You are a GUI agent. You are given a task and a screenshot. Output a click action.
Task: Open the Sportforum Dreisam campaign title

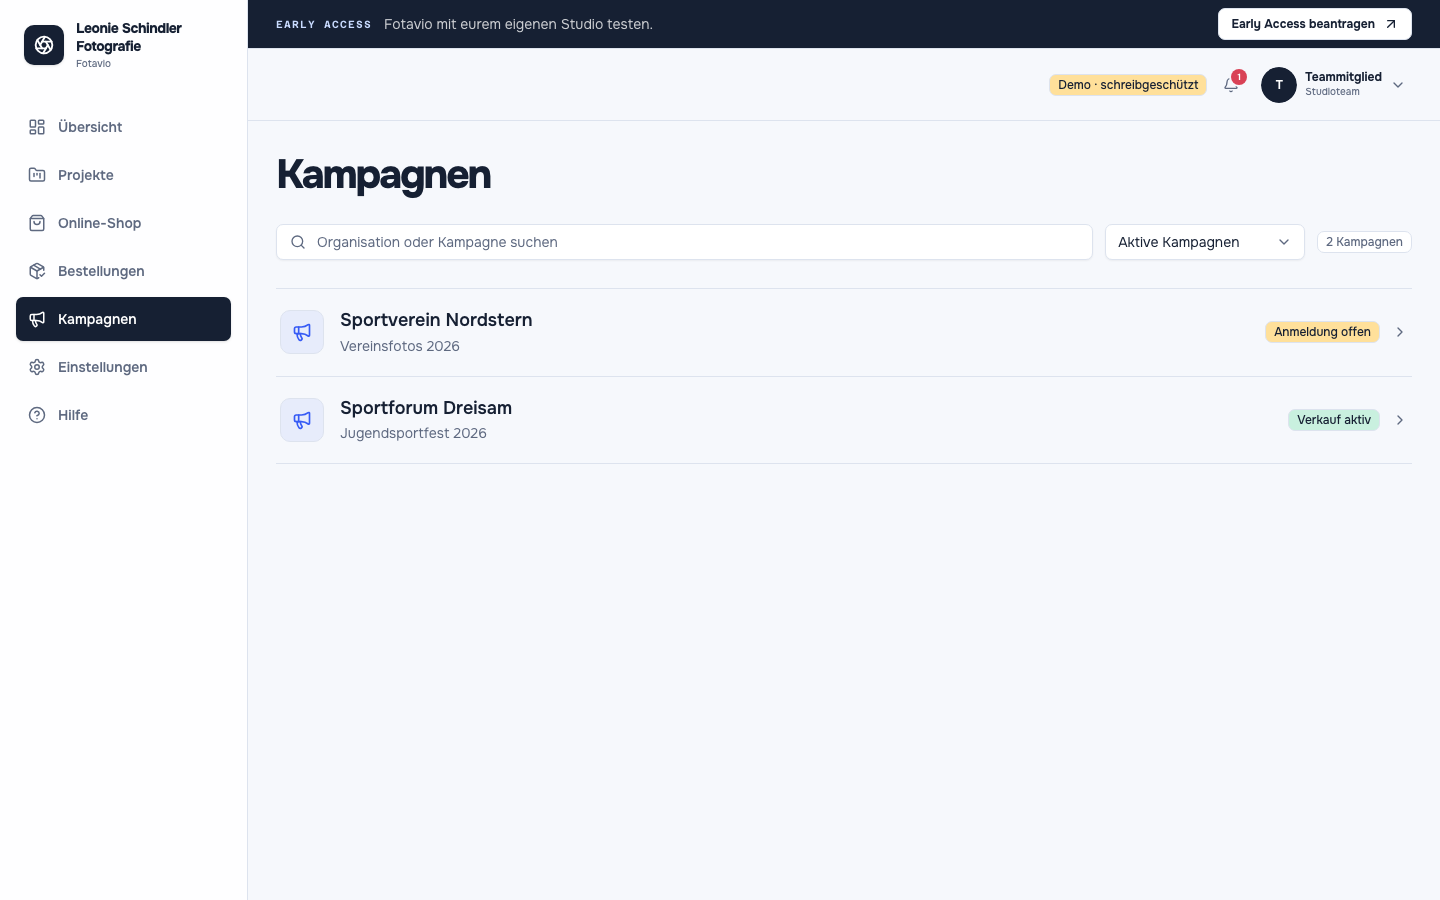(x=426, y=408)
